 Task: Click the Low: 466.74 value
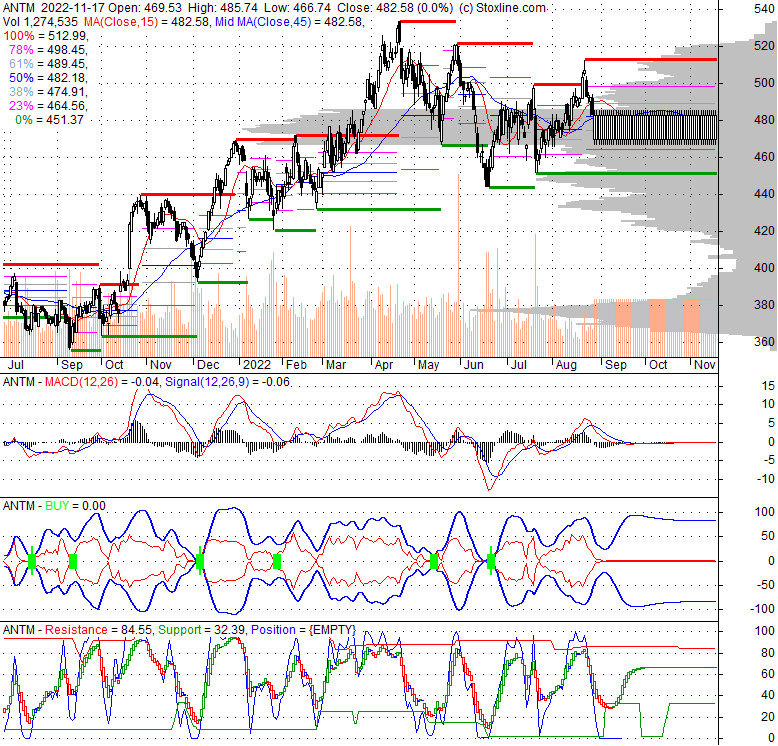(x=297, y=8)
